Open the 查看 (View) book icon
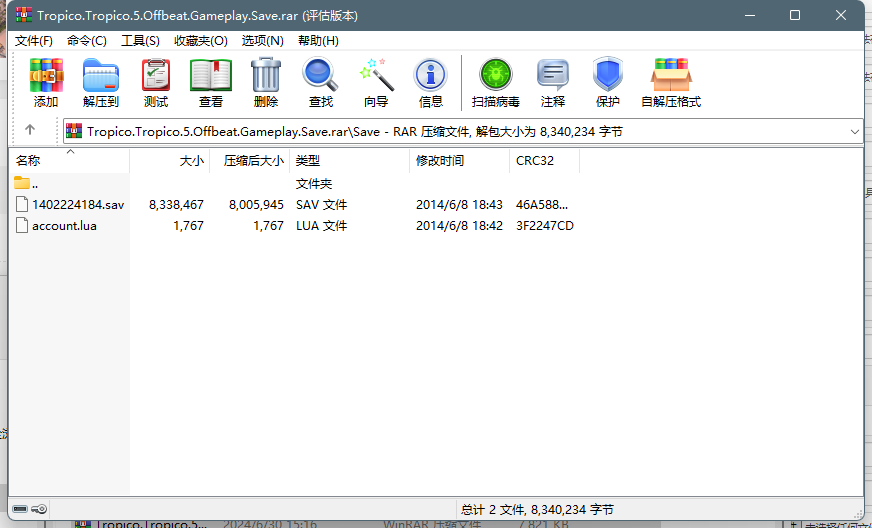Viewport: 872px width, 528px height. coord(211,75)
